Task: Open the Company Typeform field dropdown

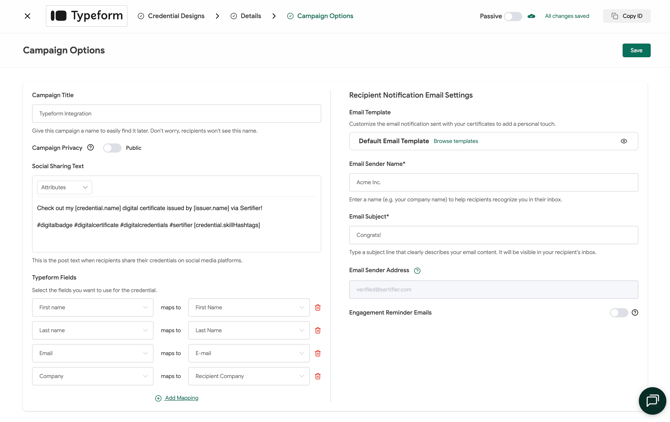Action: [93, 376]
